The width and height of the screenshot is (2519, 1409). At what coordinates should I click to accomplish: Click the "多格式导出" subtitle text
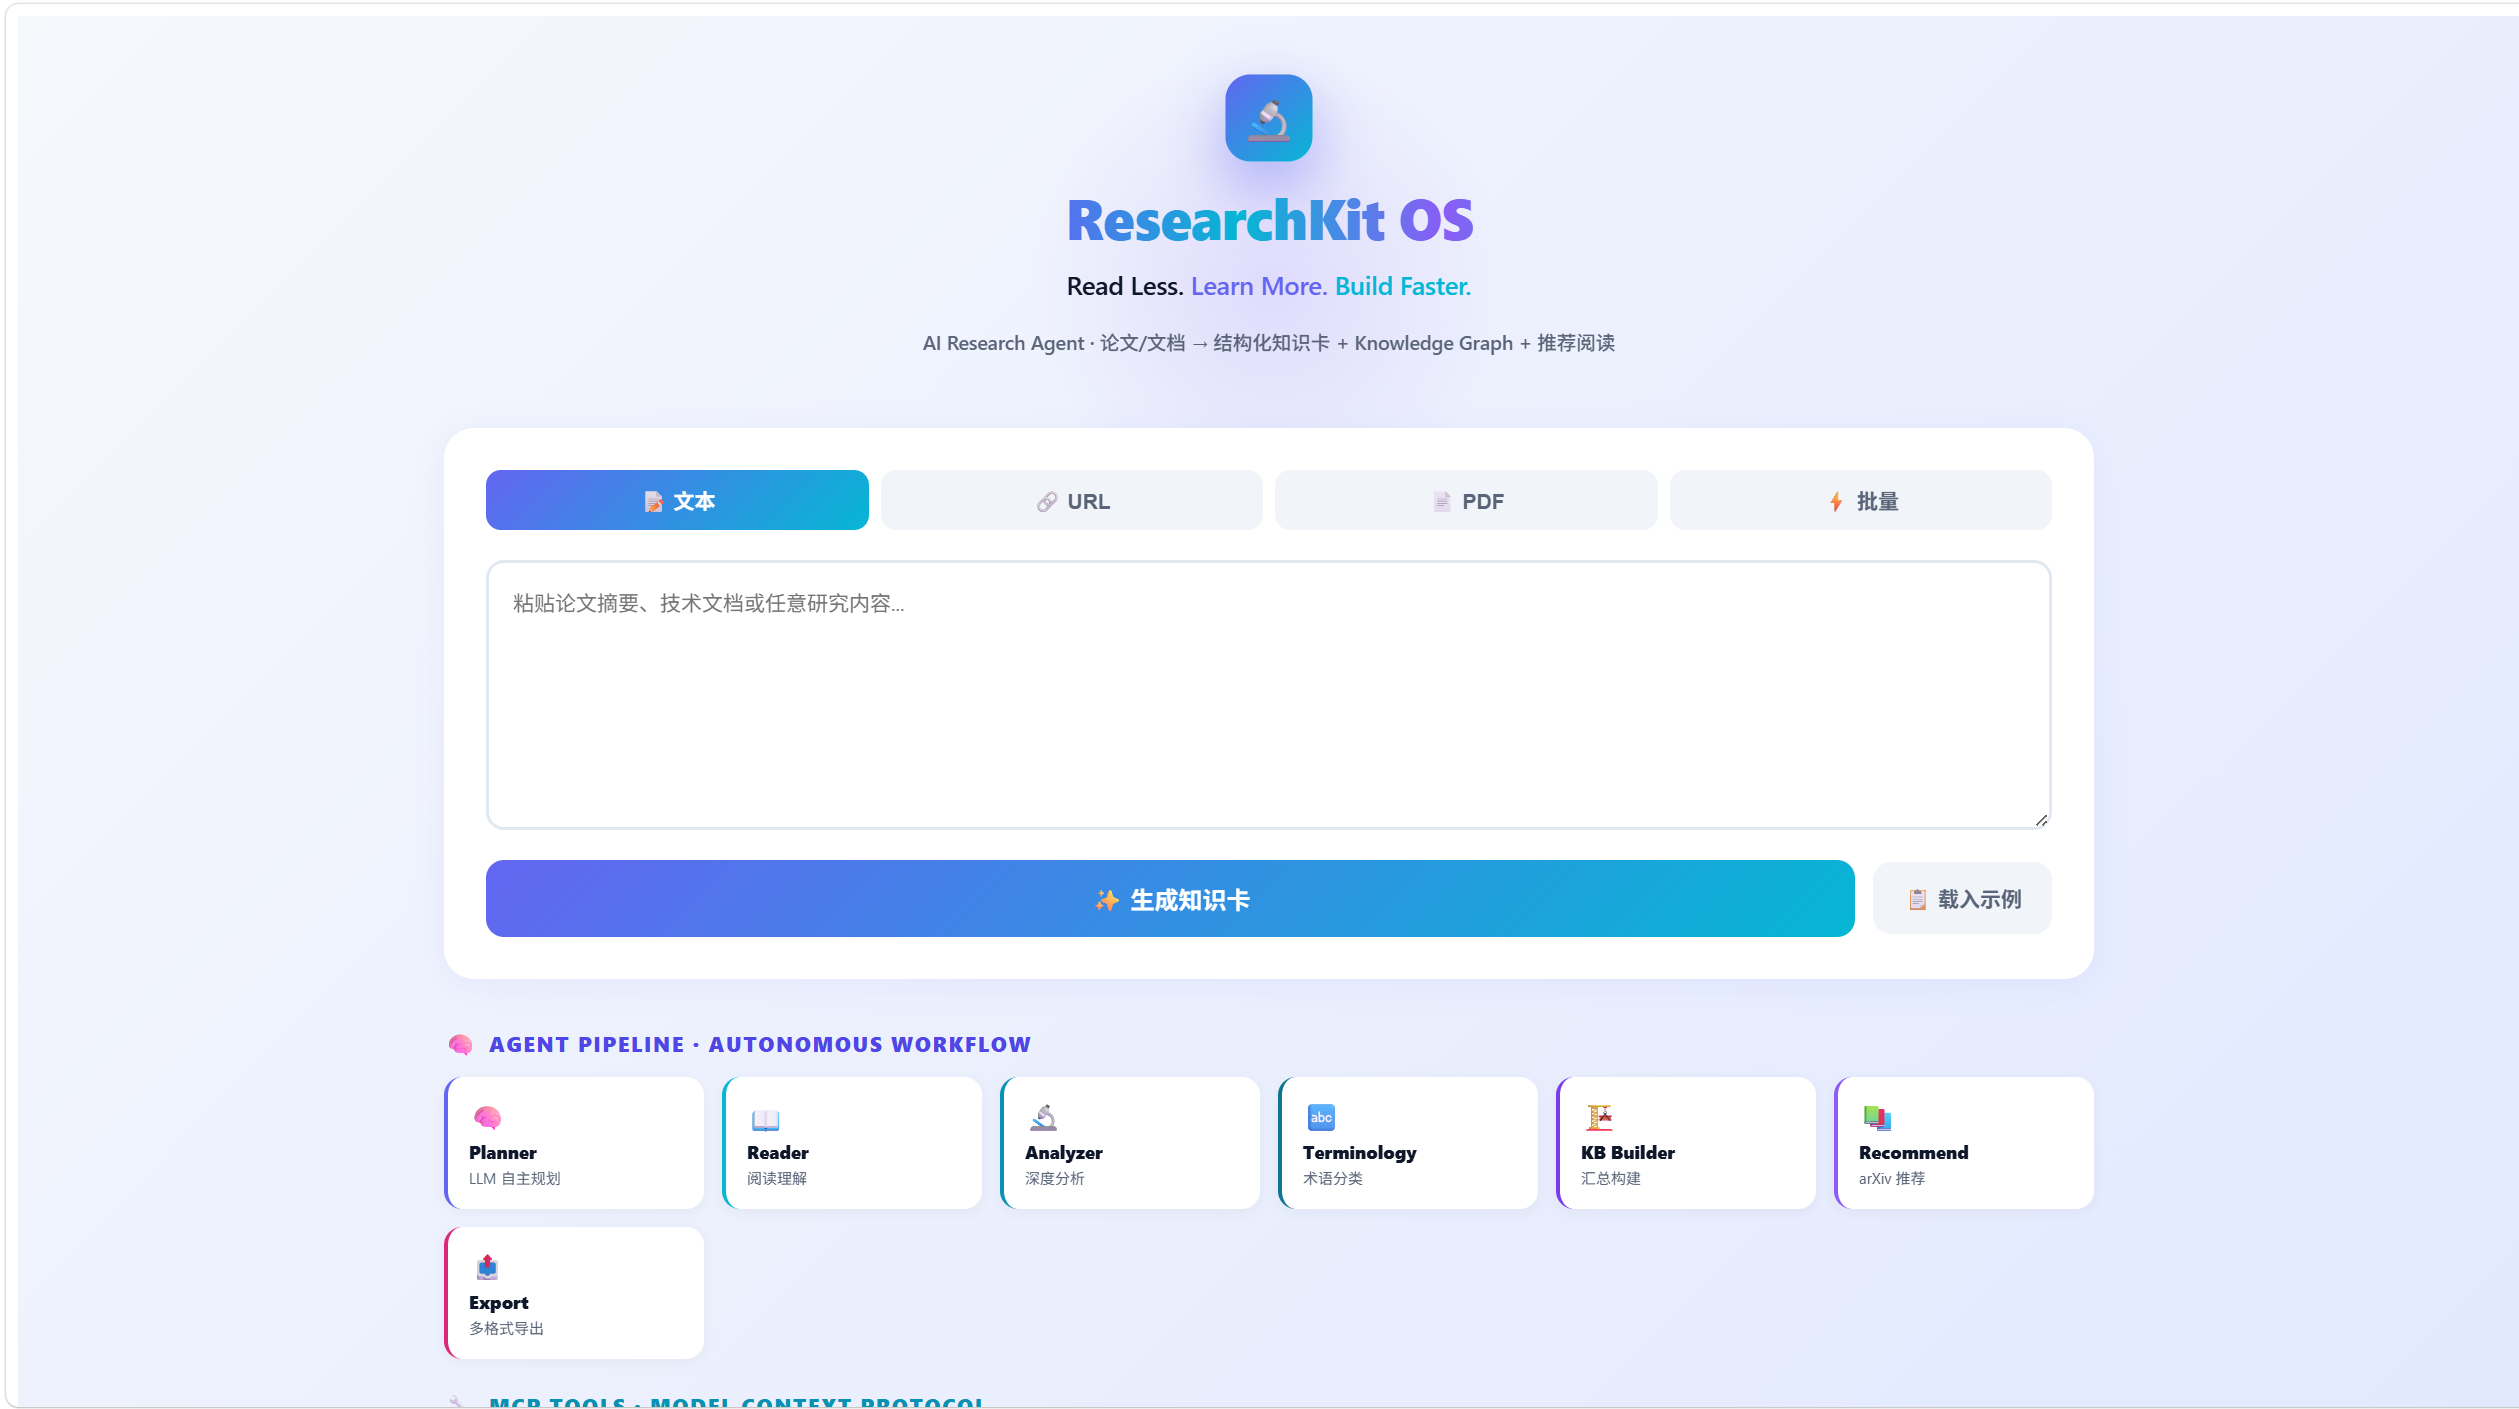[x=507, y=1328]
